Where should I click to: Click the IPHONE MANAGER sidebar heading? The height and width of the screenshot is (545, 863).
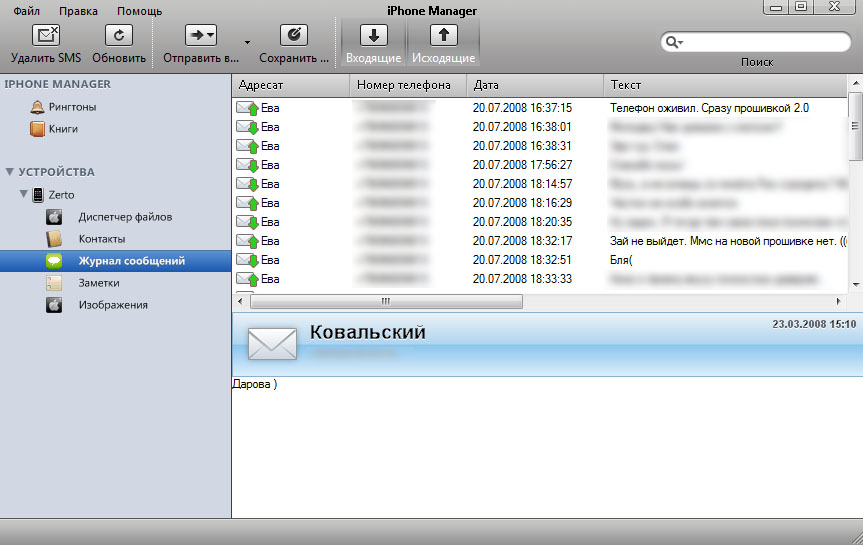coord(58,84)
